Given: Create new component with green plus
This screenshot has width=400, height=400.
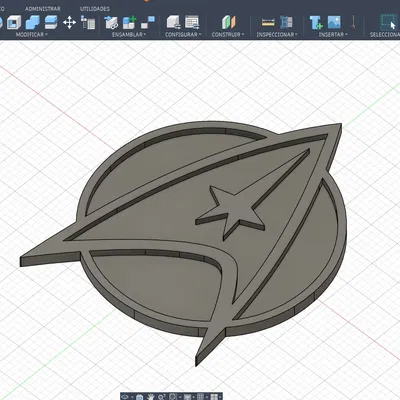Looking at the screenshot, I should pos(129,23).
